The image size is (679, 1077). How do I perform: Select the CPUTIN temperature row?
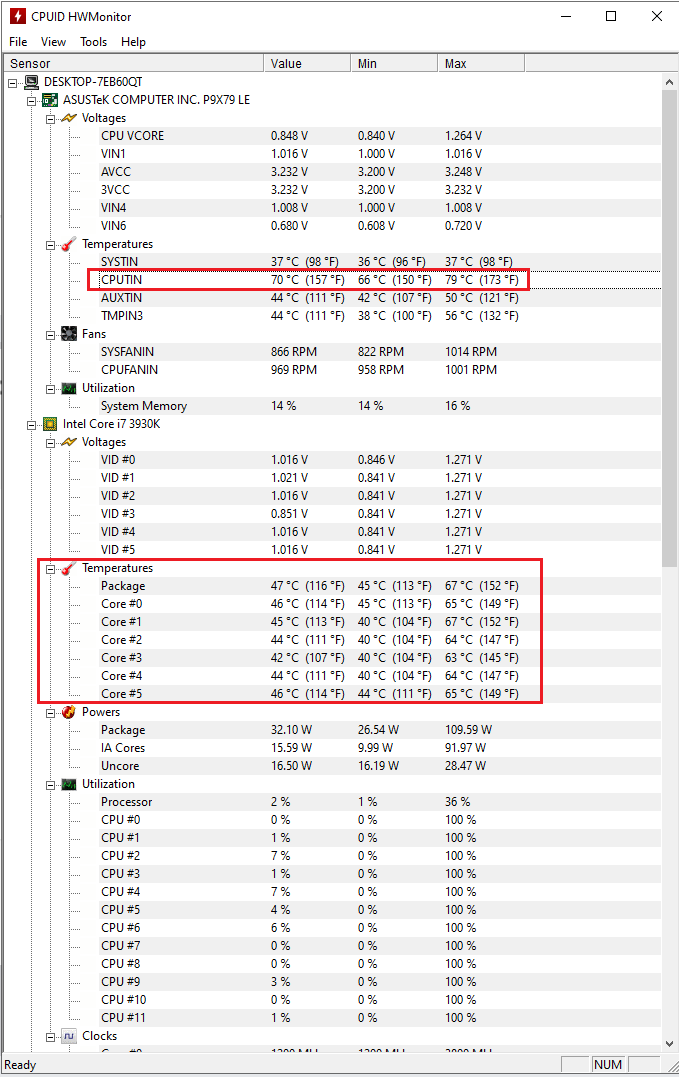point(122,280)
